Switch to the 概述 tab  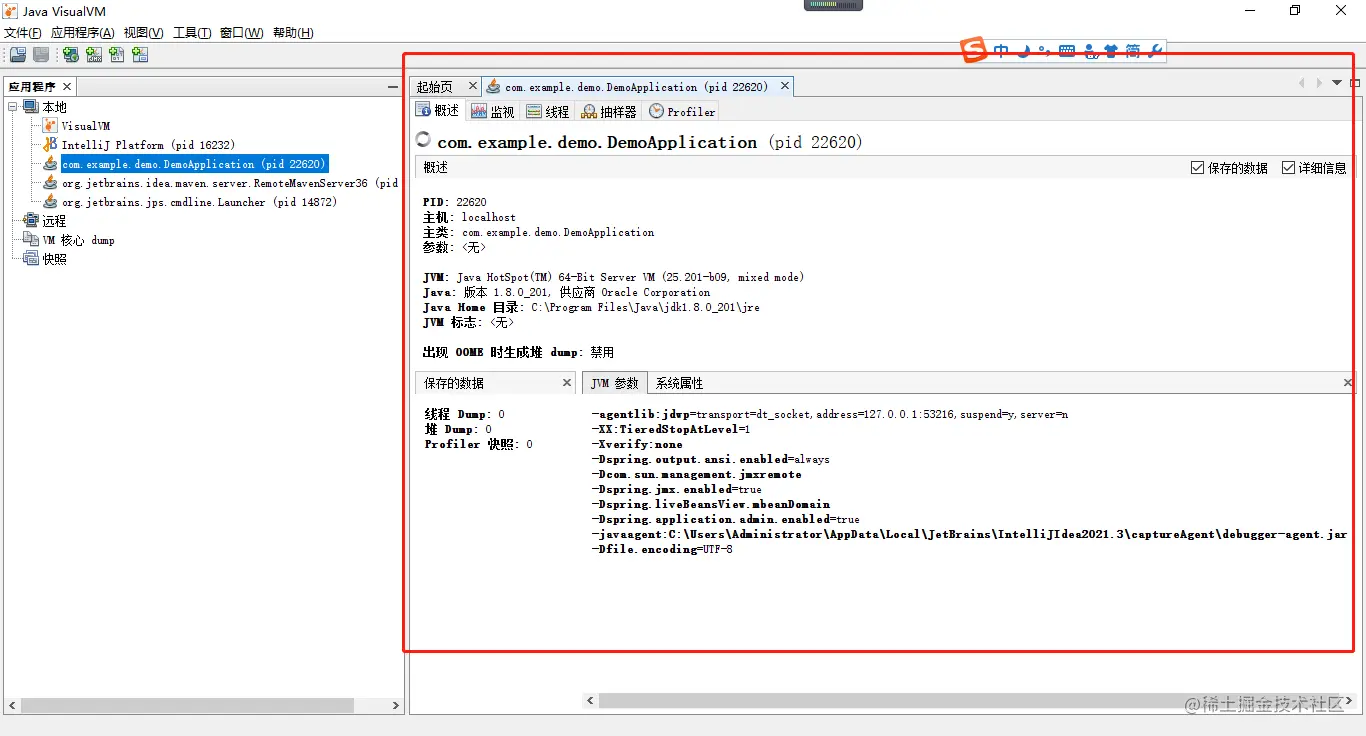(x=438, y=111)
